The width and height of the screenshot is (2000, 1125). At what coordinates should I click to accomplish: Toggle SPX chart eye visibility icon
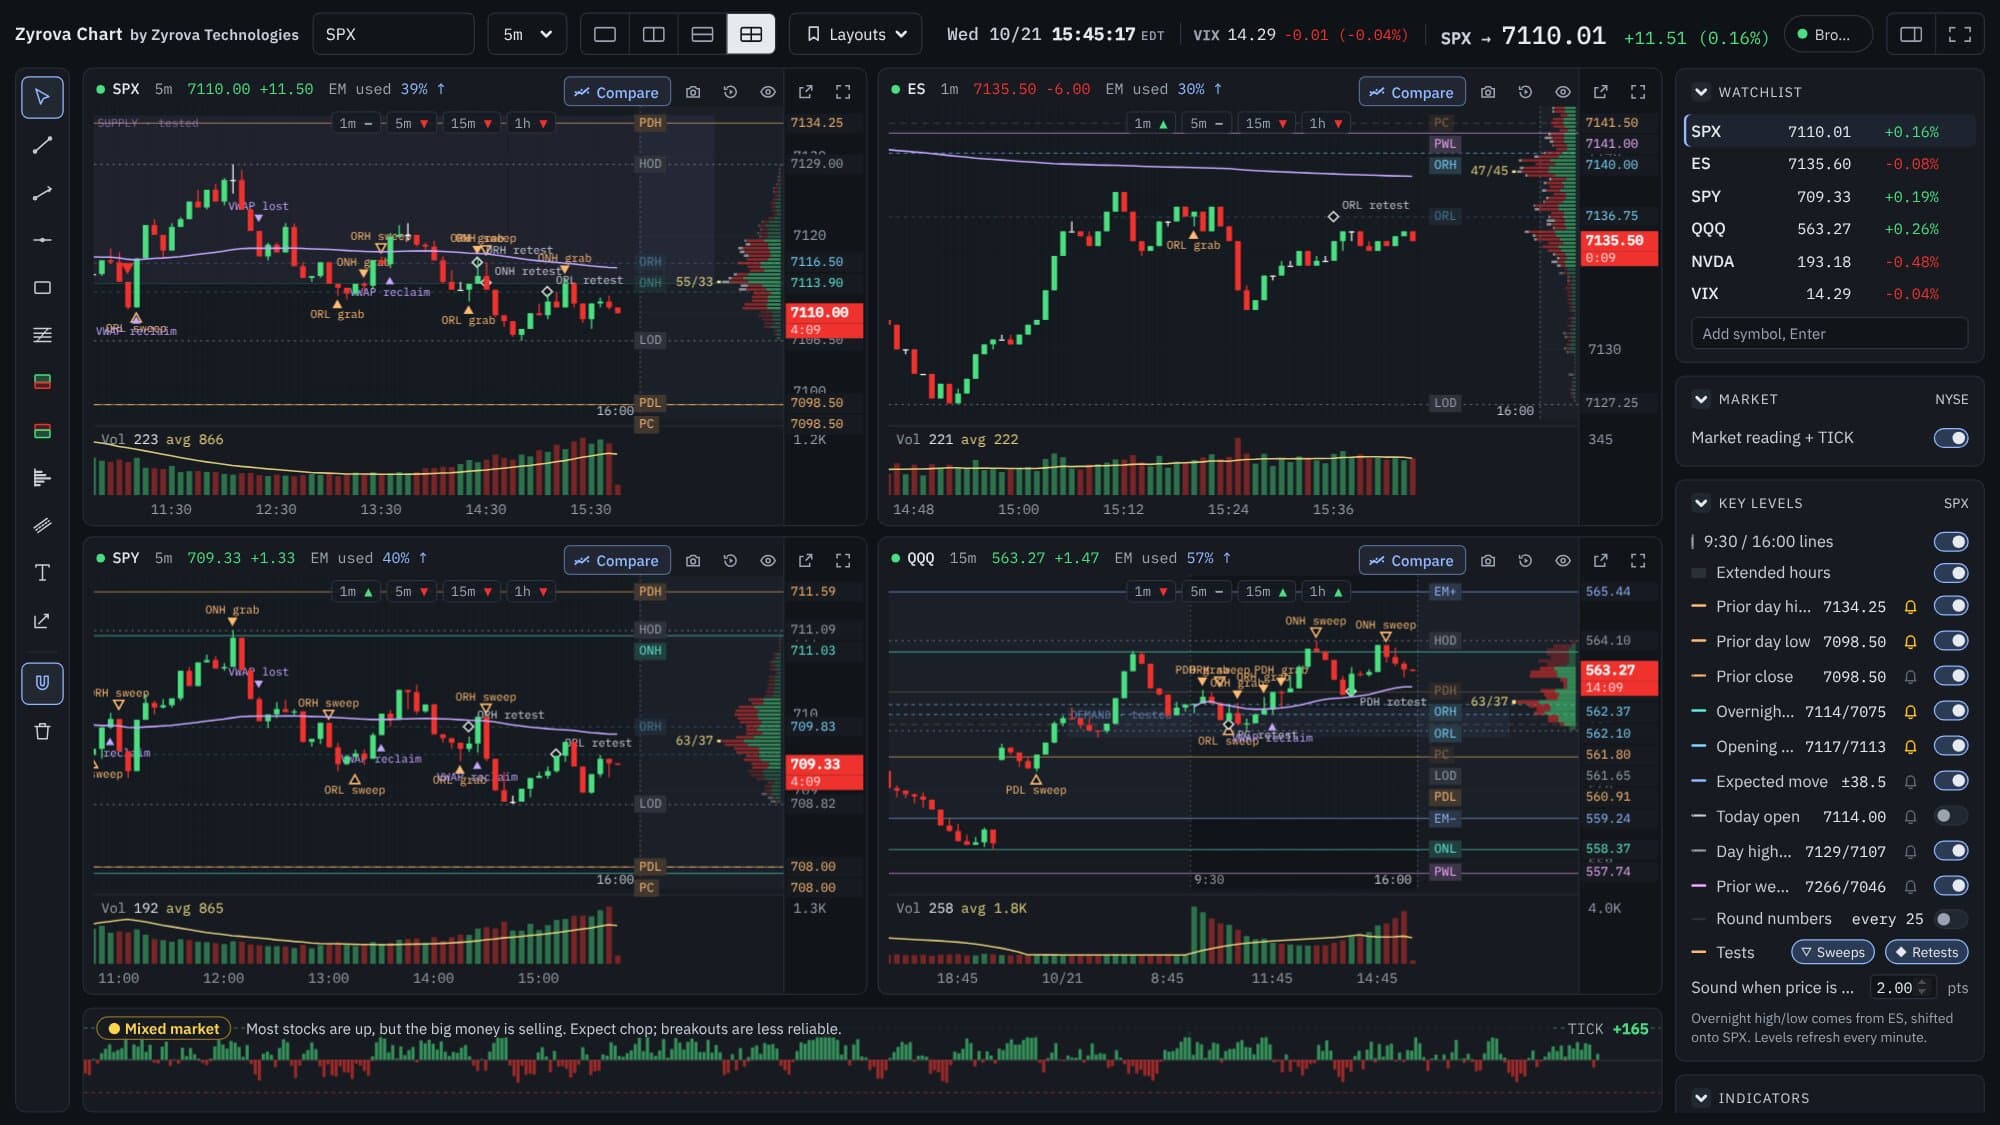click(x=768, y=92)
